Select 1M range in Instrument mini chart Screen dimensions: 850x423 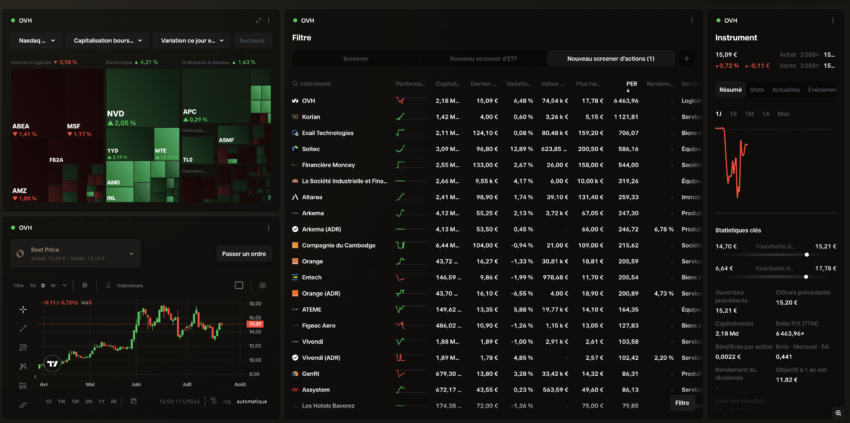(x=749, y=114)
